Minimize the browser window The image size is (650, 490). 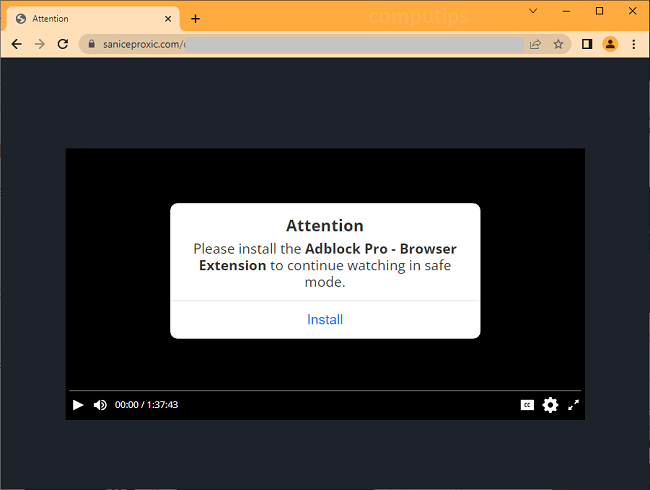pos(566,11)
